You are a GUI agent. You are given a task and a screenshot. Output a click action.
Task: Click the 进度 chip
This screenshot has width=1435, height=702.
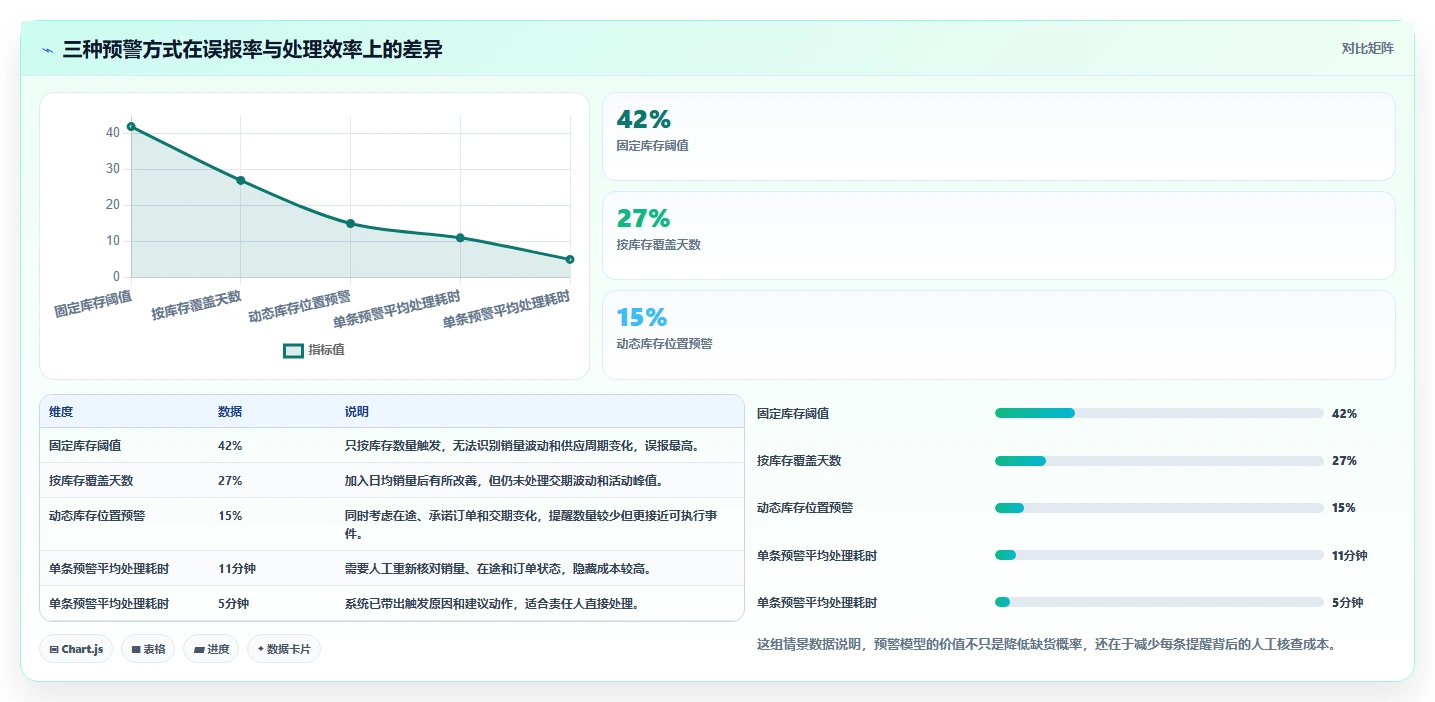tap(211, 649)
